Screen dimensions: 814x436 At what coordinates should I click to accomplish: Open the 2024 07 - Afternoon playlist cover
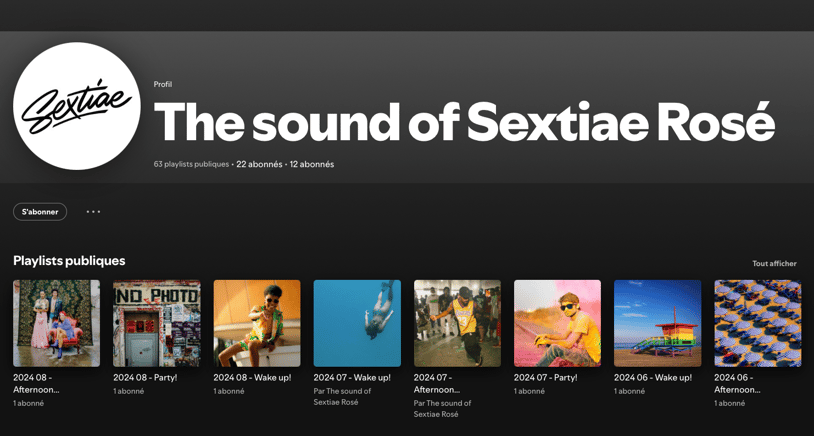(457, 323)
